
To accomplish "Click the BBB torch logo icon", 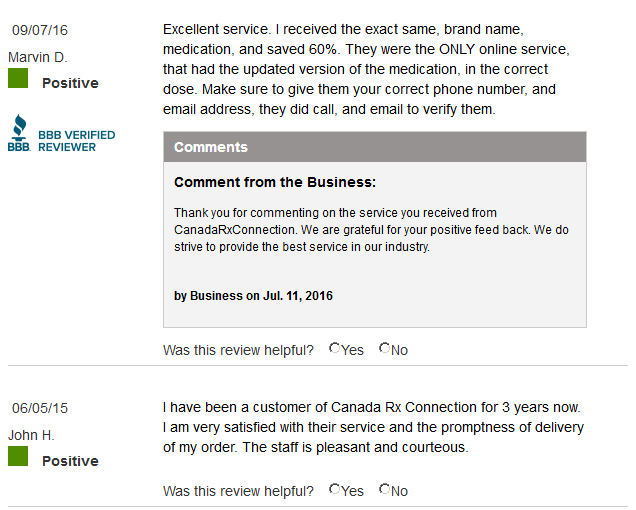I will (19, 133).
